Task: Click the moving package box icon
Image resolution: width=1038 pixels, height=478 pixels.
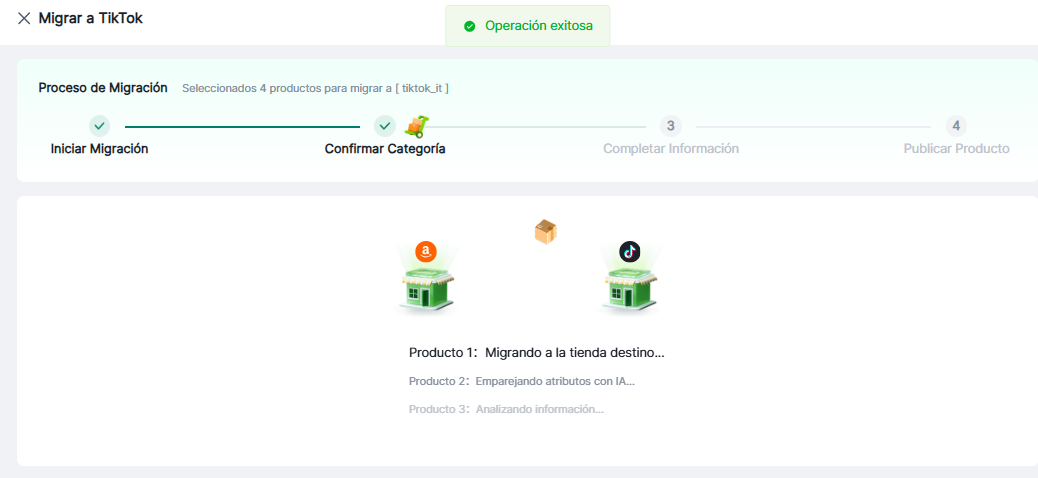Action: point(545,232)
